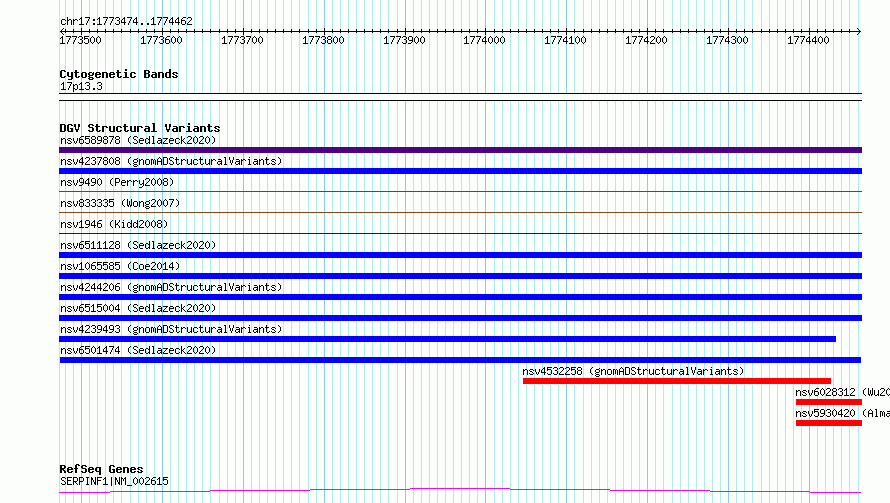Screen dimensions: 890x503
Task: Click ruler position 1773600
Action: (x=161, y=40)
